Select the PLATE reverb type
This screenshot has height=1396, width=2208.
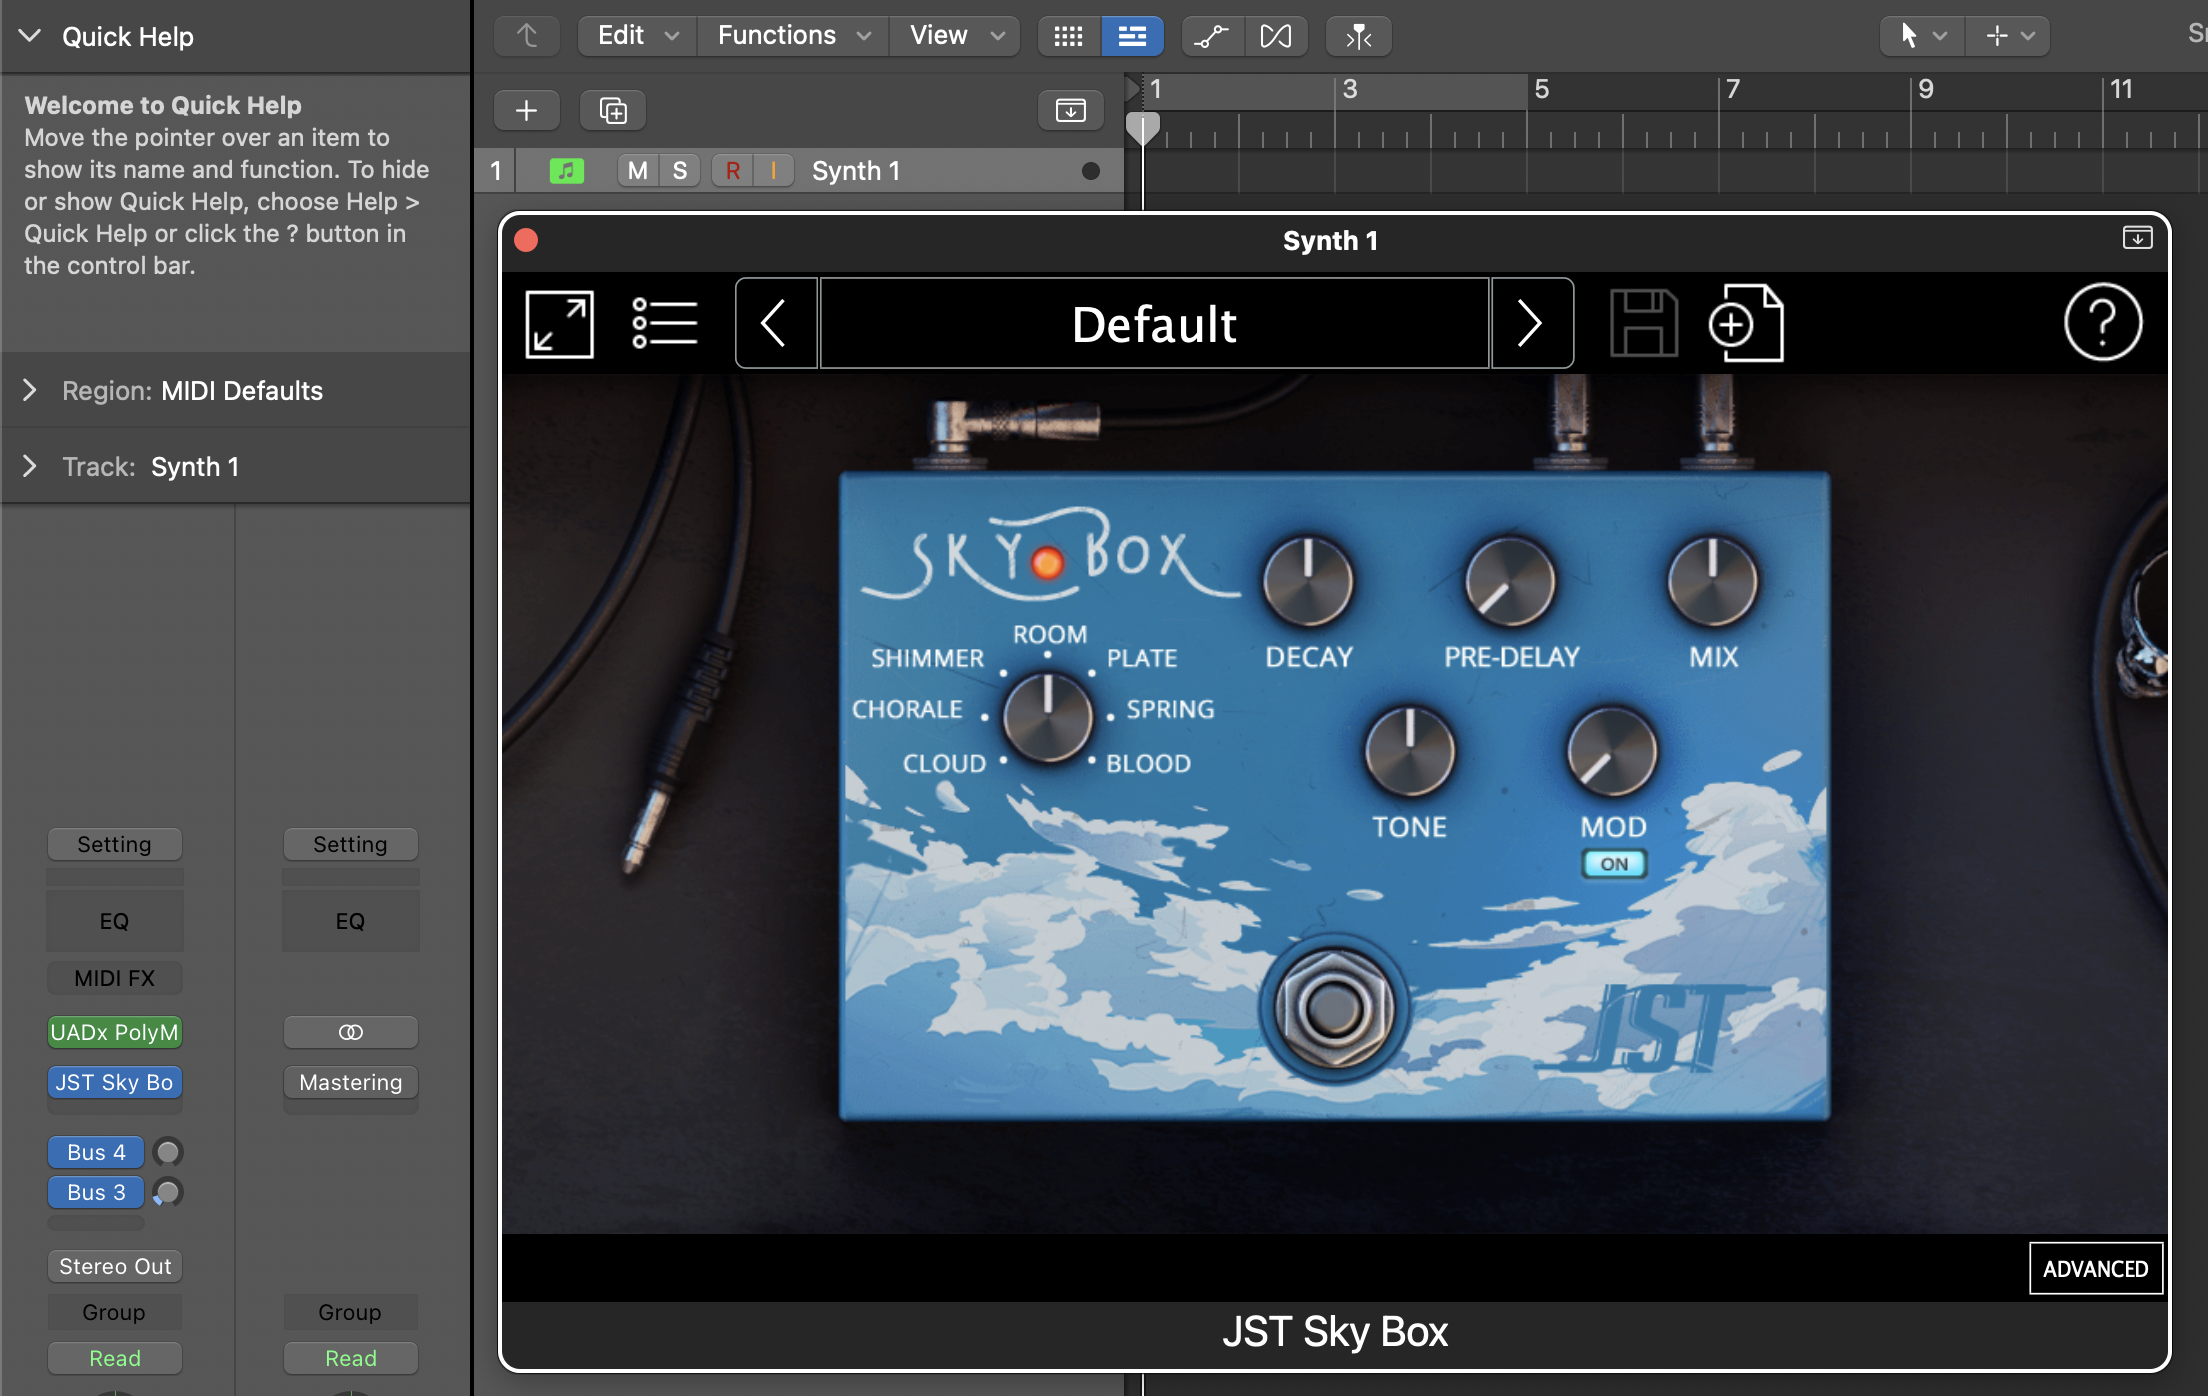point(1142,658)
